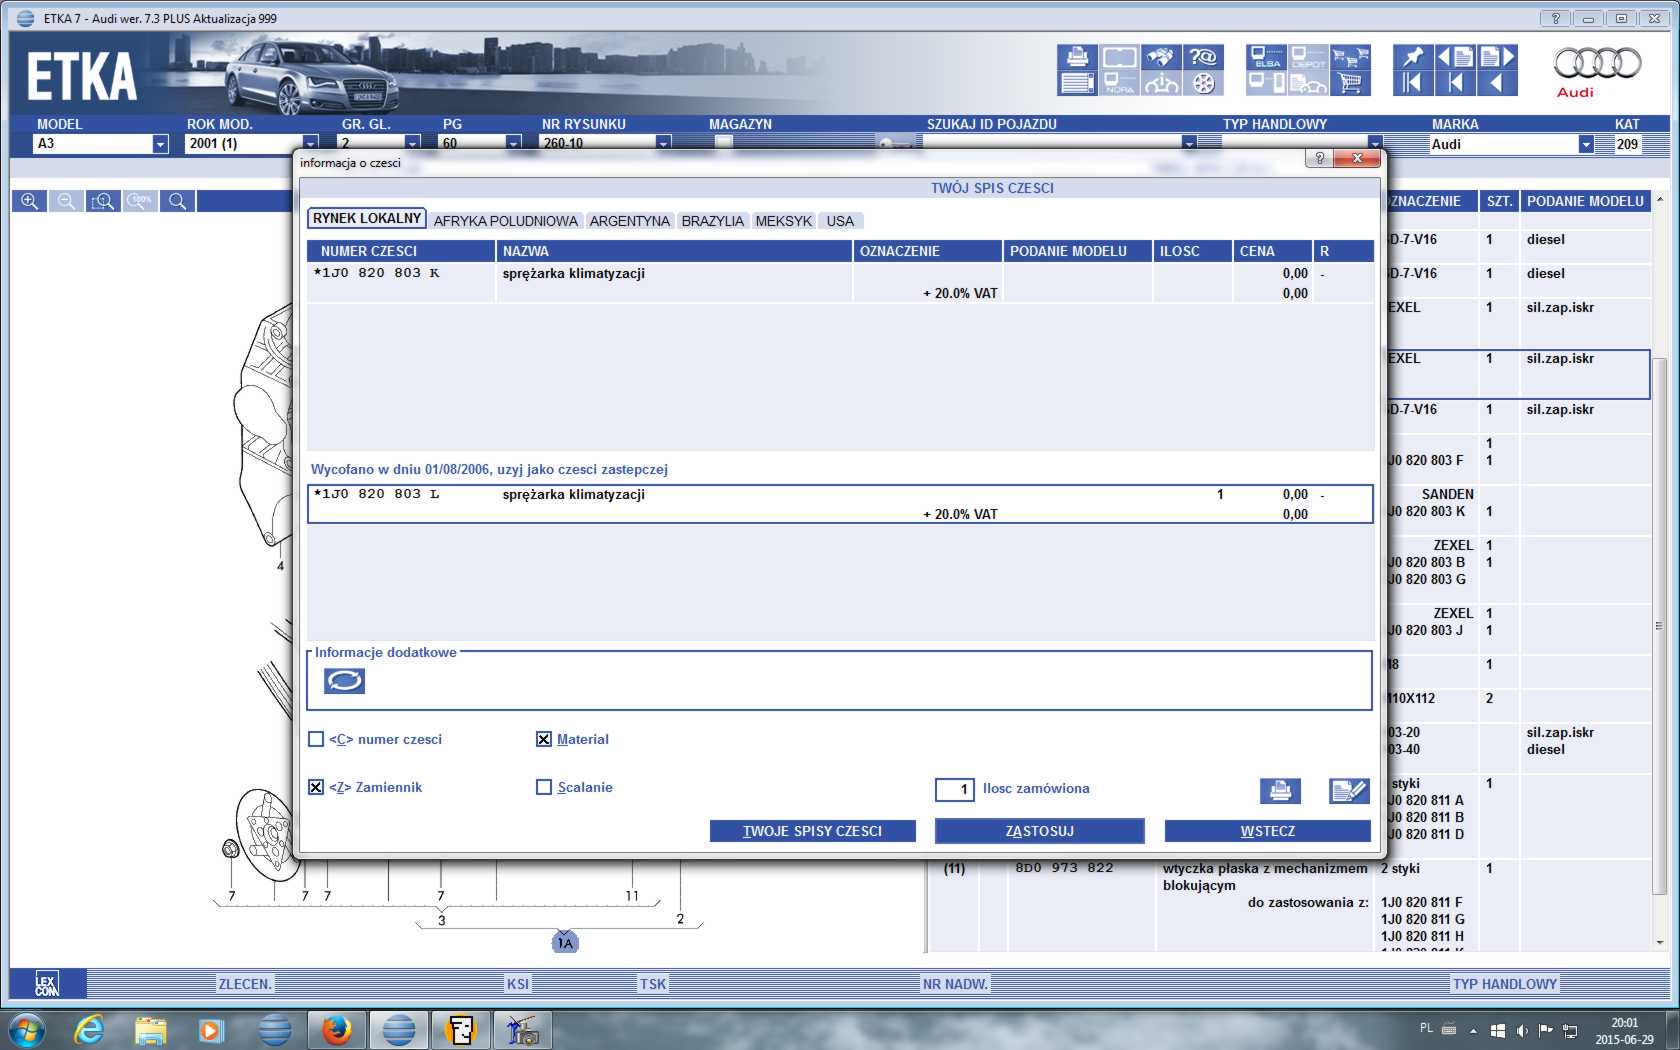
Task: Jump to first illustration icon
Action: pyautogui.click(x=1413, y=83)
